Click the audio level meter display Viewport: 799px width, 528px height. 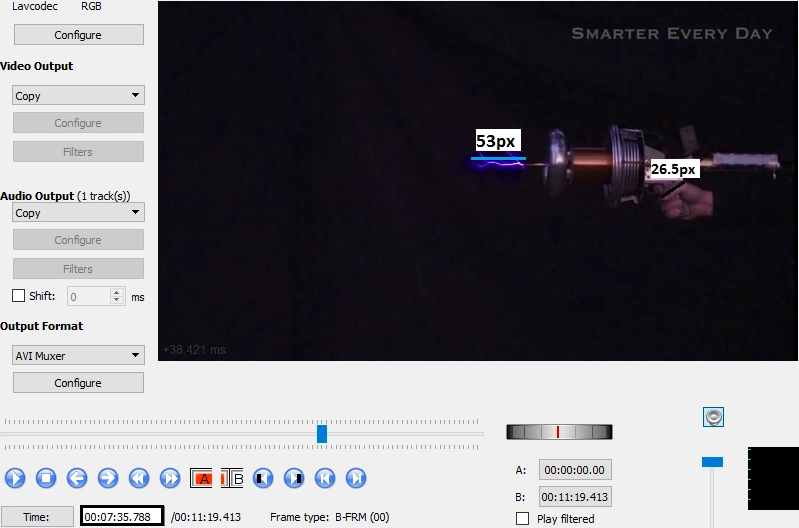773,478
